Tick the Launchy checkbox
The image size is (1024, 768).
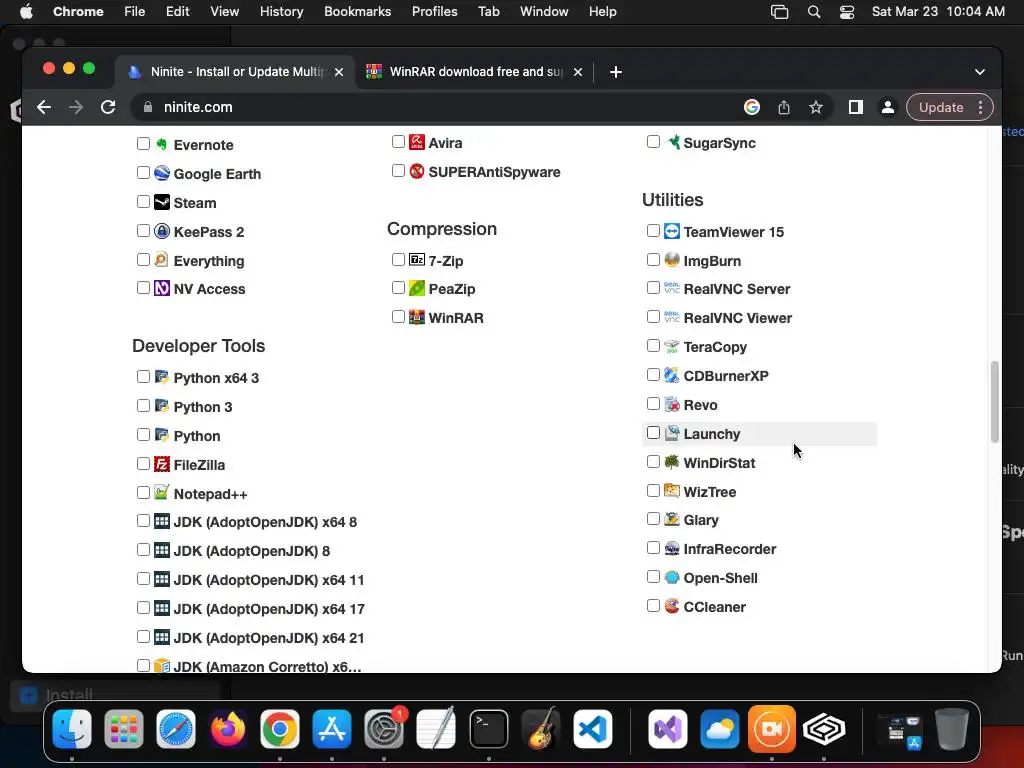click(x=653, y=432)
